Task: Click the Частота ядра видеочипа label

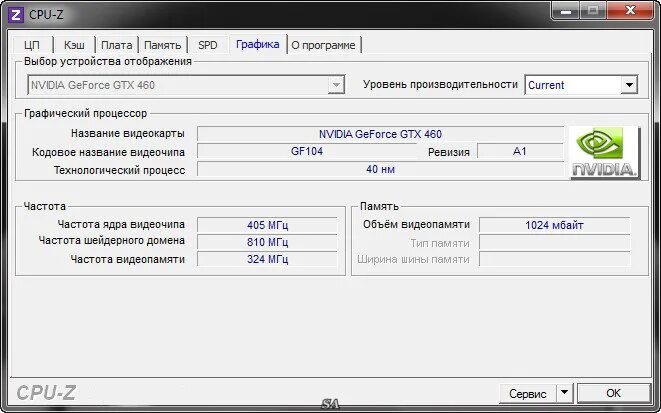Action: 121,224
